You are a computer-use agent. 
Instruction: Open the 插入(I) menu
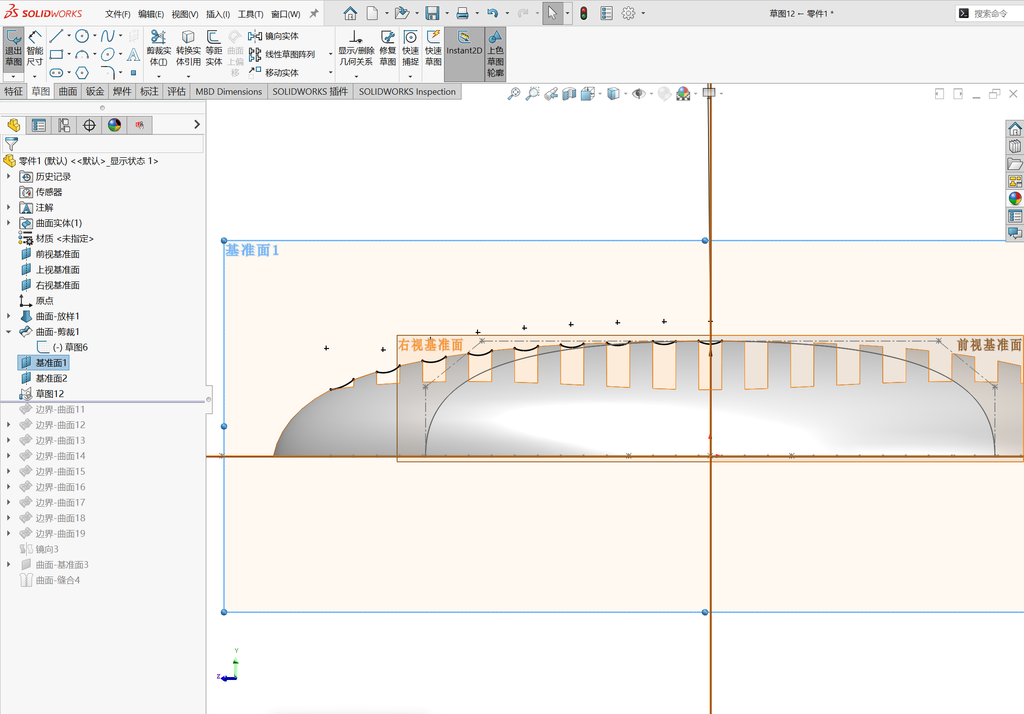click(217, 14)
